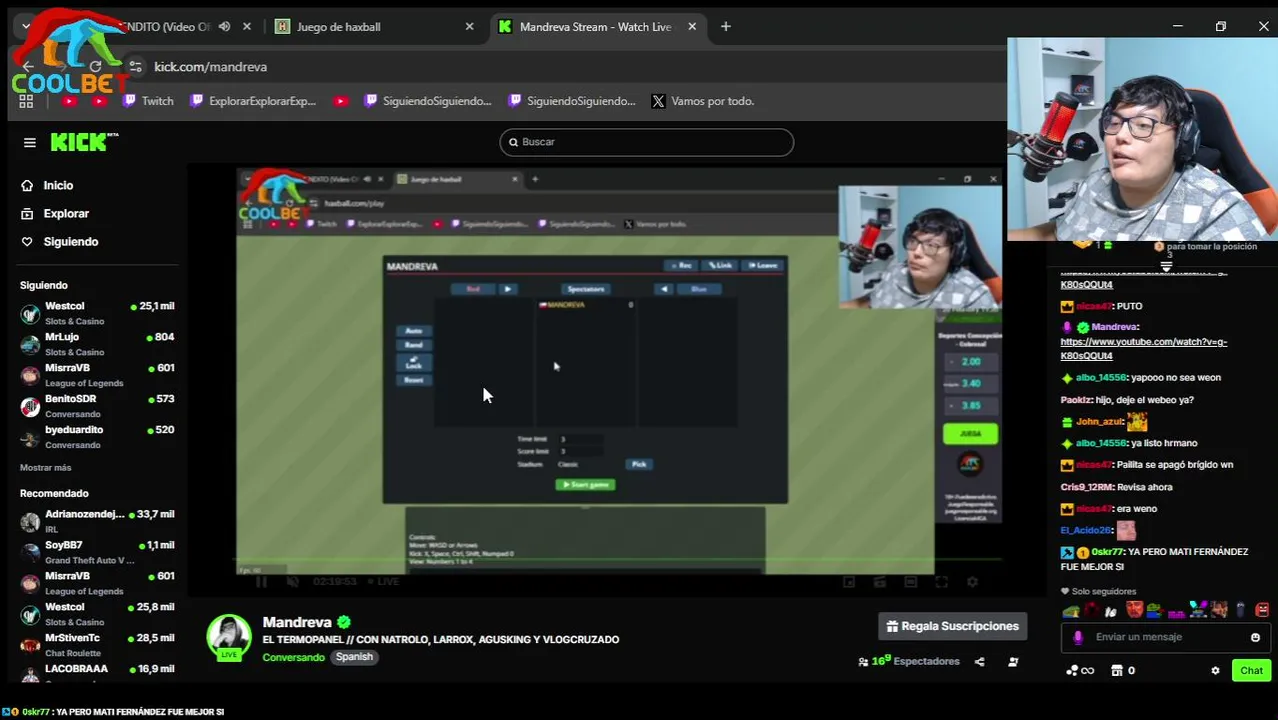Share the stream via share icon

[x=979, y=662]
